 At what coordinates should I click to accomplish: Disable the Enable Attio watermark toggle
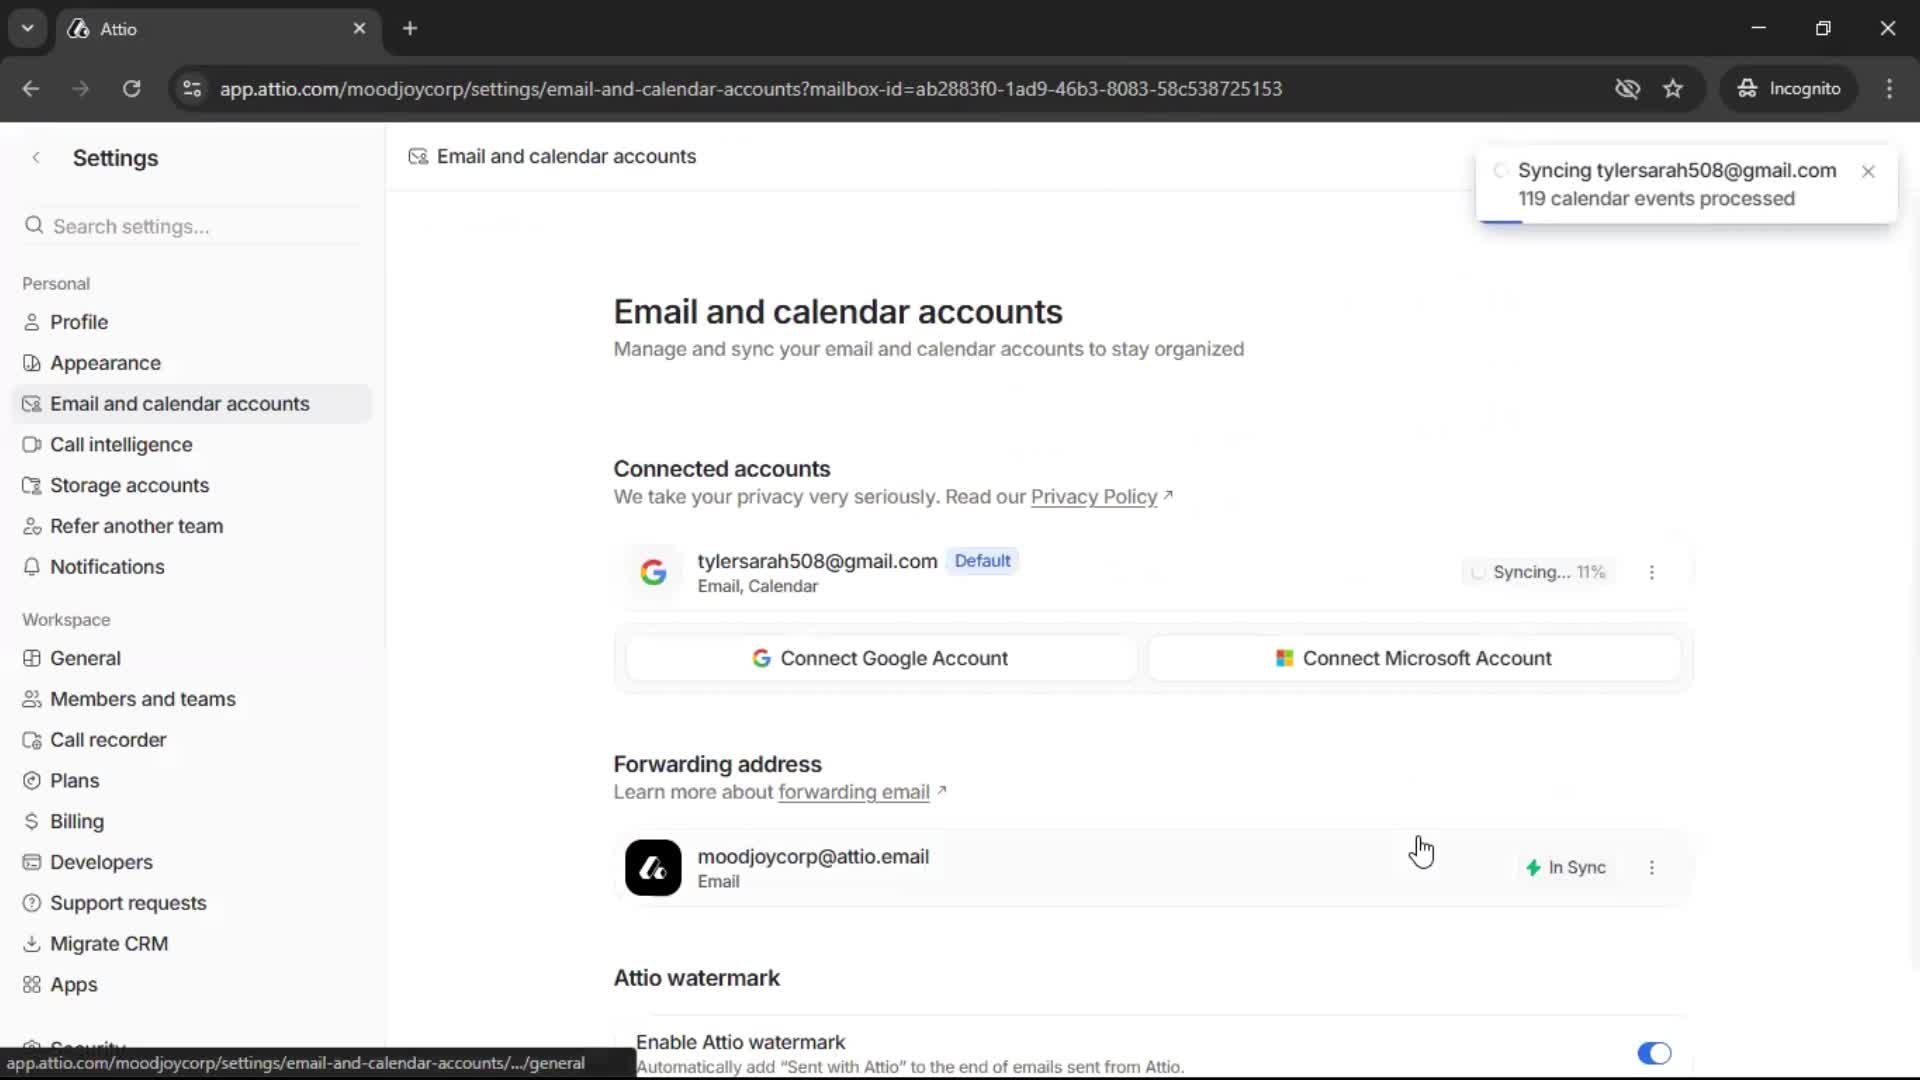tap(1654, 1053)
